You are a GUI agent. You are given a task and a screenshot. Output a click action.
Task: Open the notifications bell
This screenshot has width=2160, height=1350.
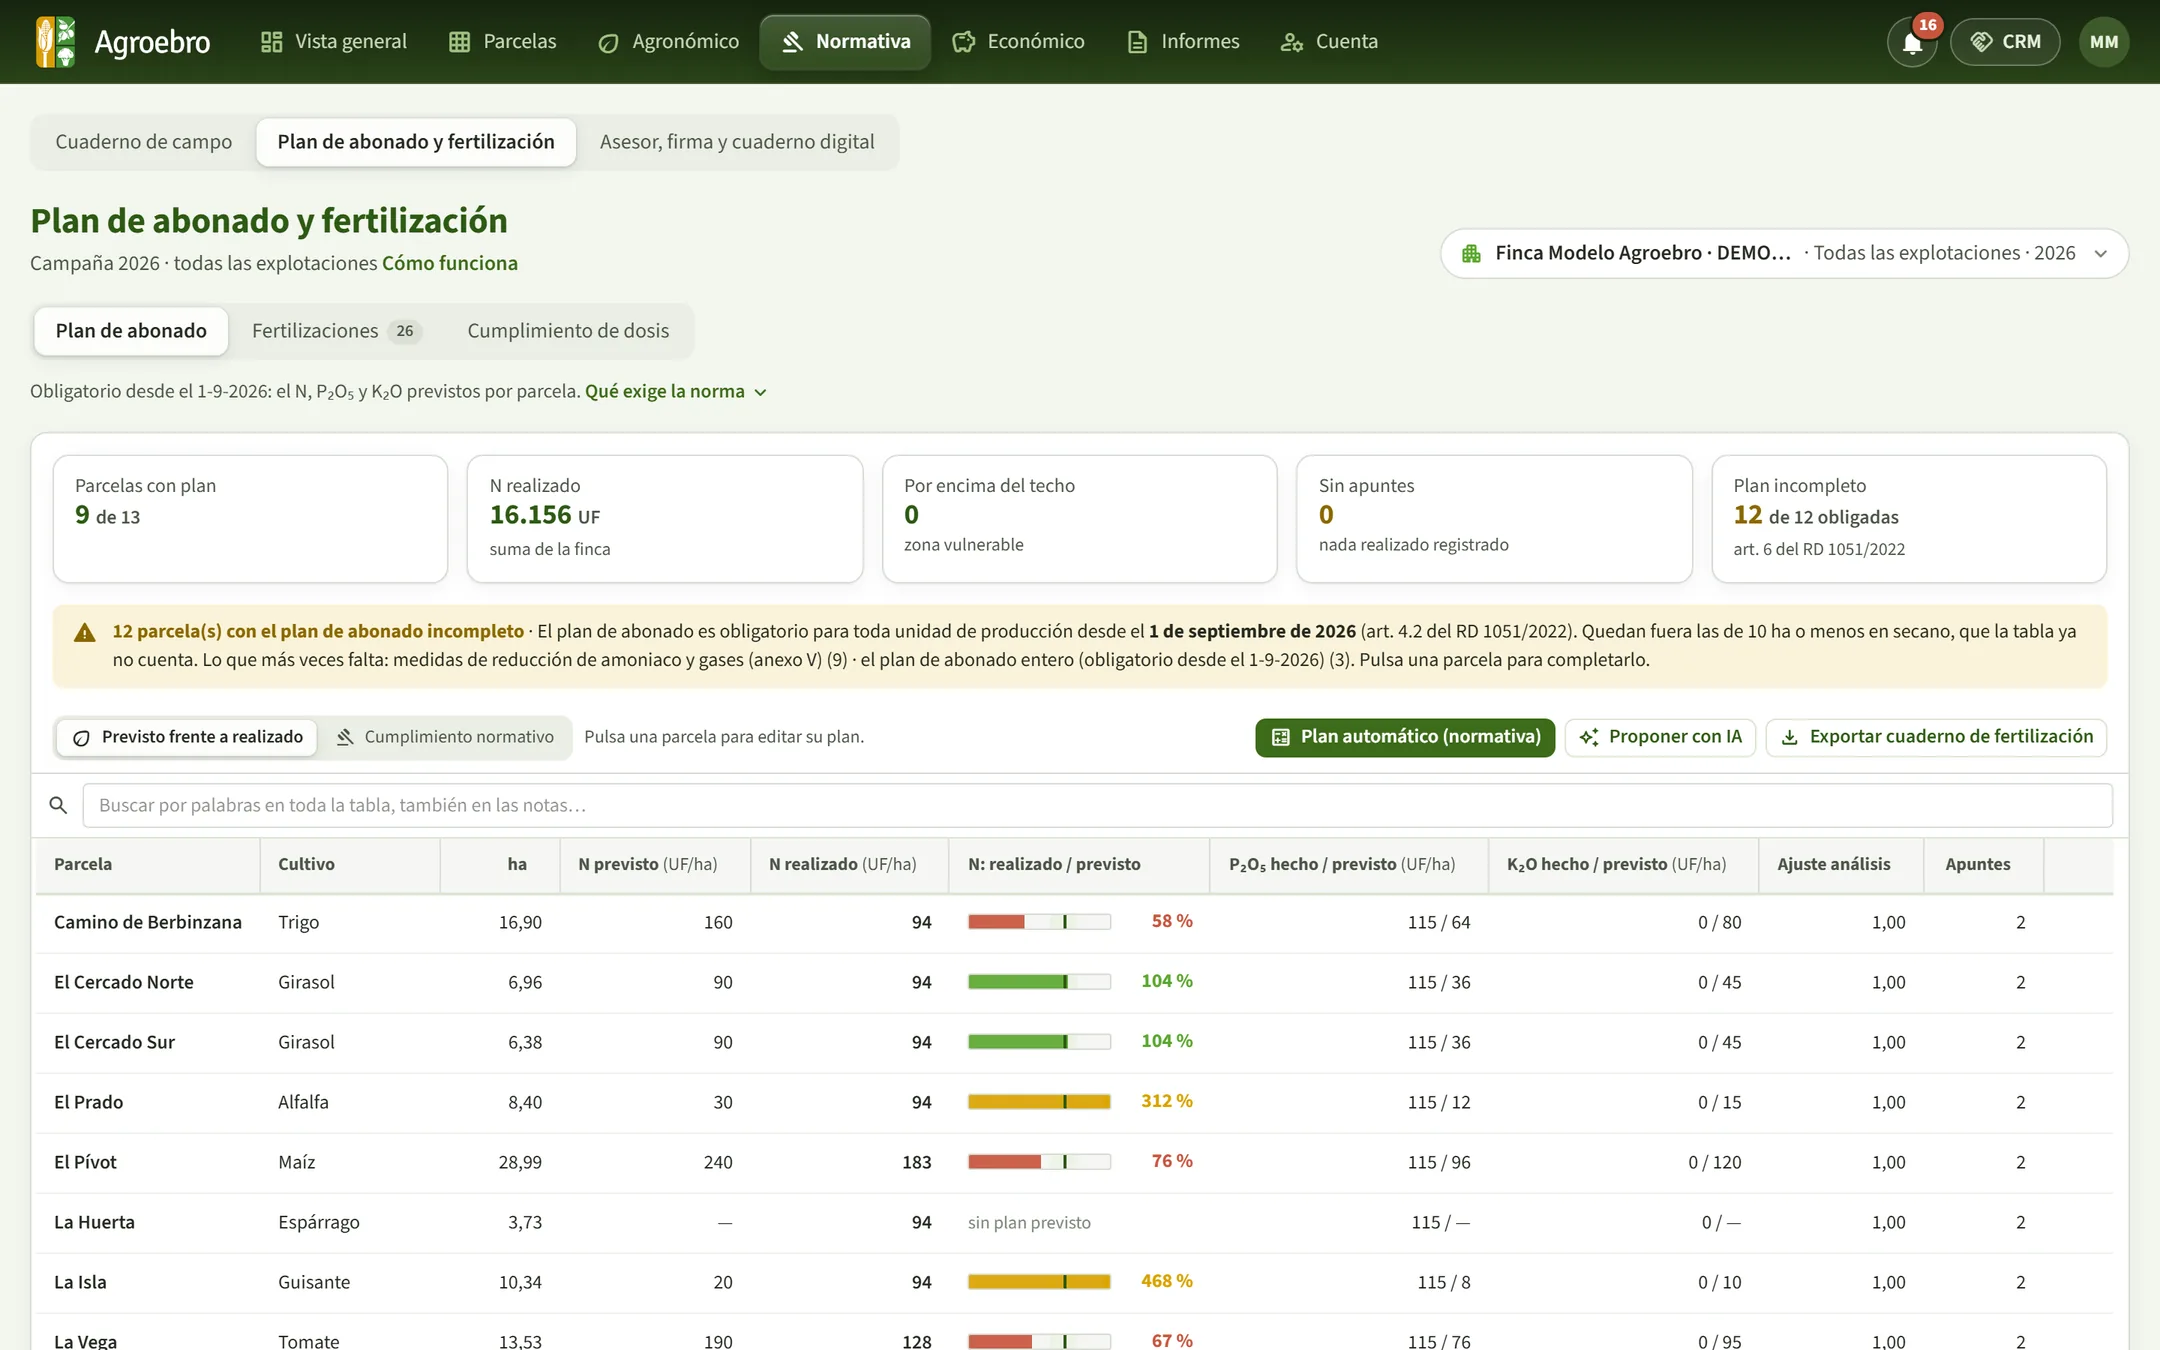tap(1912, 42)
